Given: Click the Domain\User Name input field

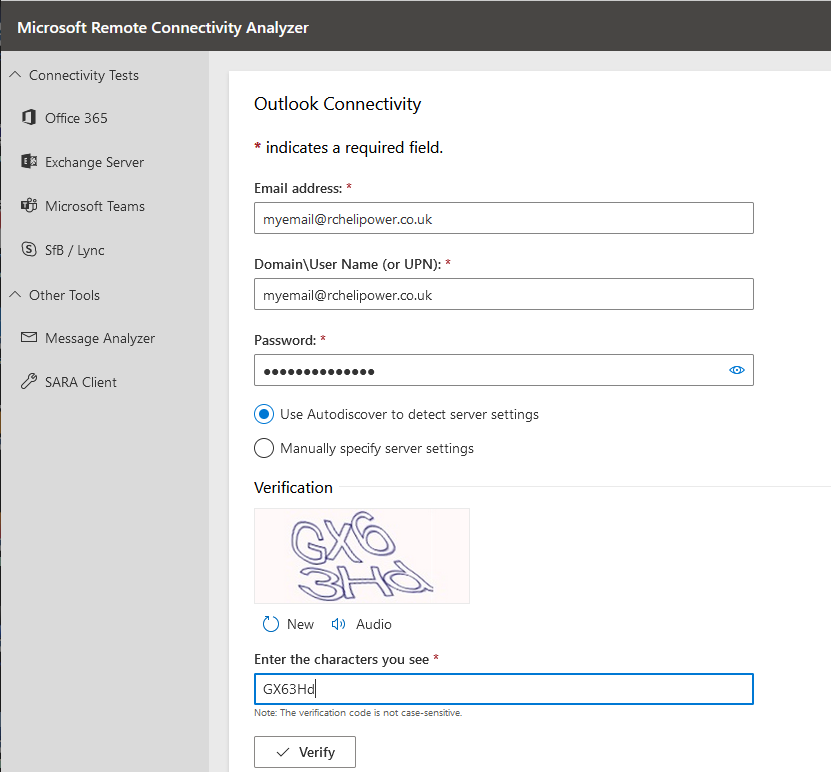Looking at the screenshot, I should (503, 294).
